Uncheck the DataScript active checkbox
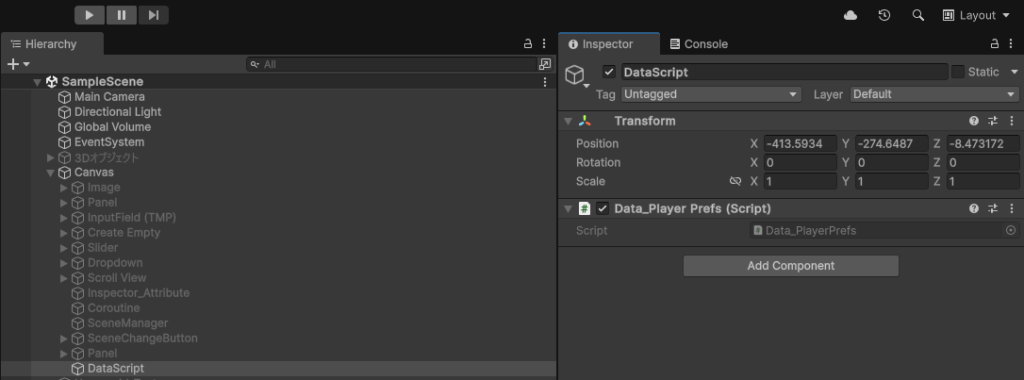The image size is (1024, 380). click(x=609, y=72)
